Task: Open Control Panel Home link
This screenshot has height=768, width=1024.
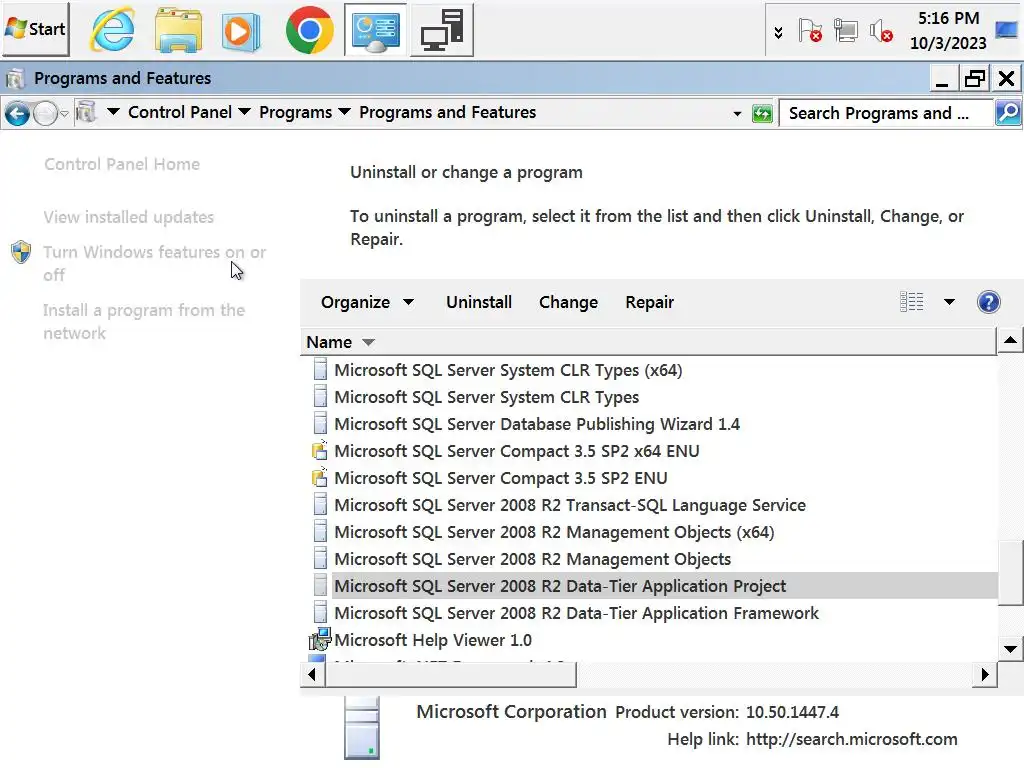Action: pyautogui.click(x=122, y=164)
